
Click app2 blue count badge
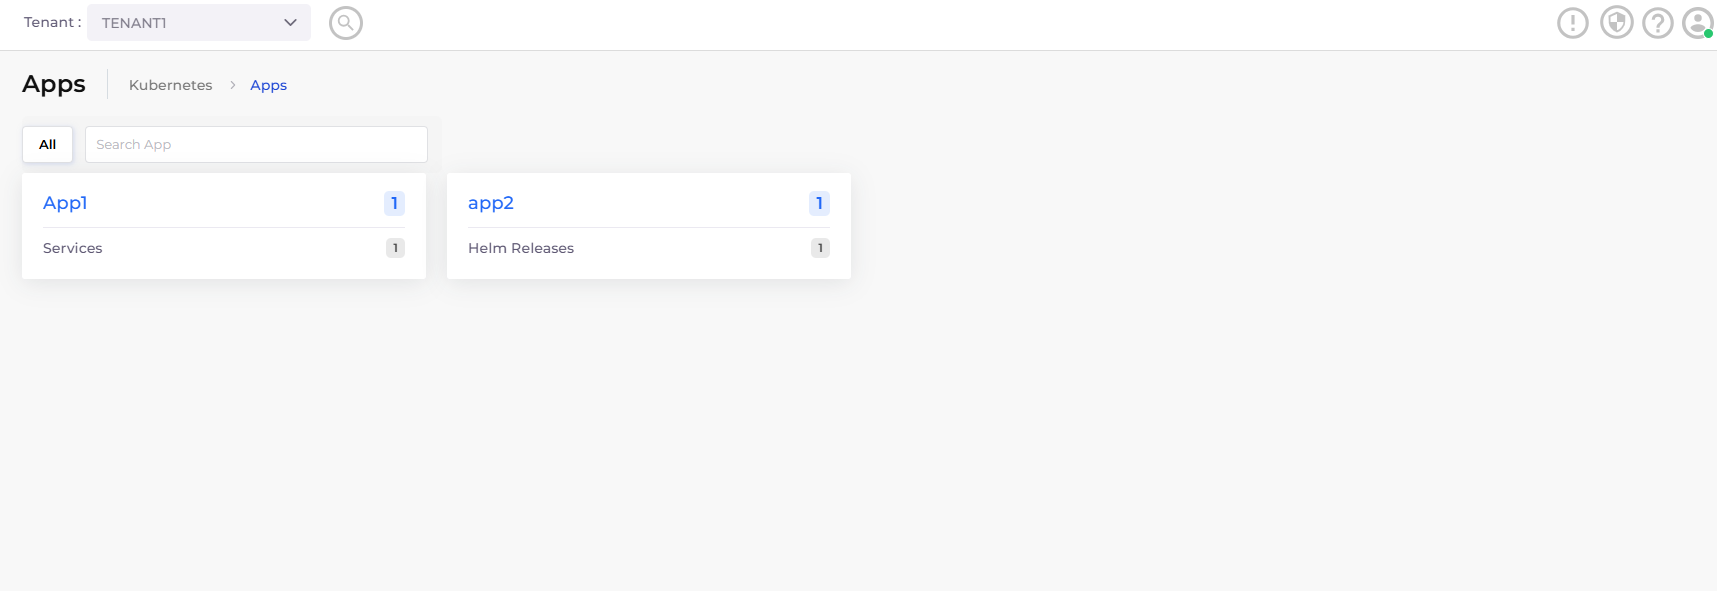click(819, 203)
